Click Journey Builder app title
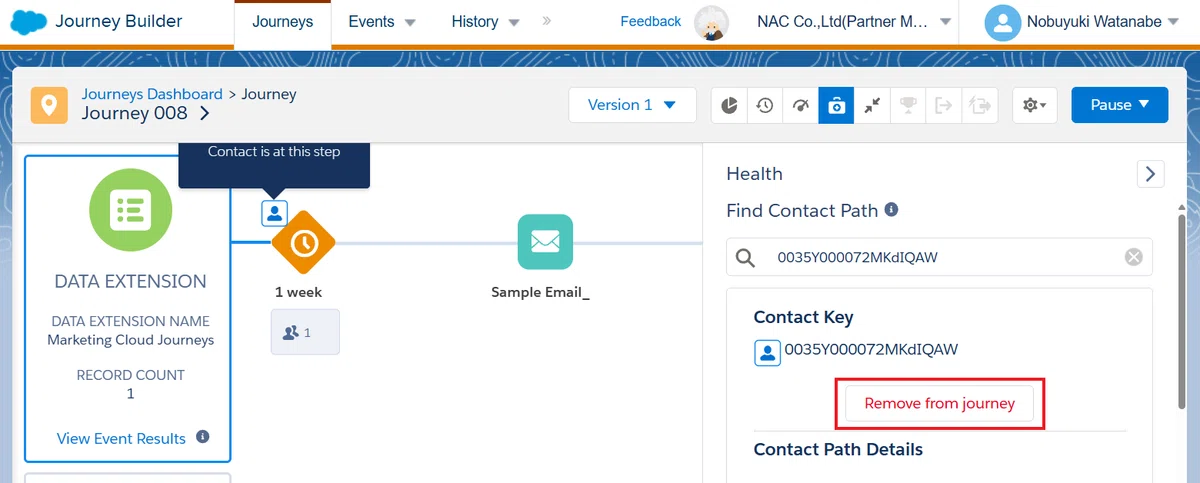 click(x=119, y=21)
